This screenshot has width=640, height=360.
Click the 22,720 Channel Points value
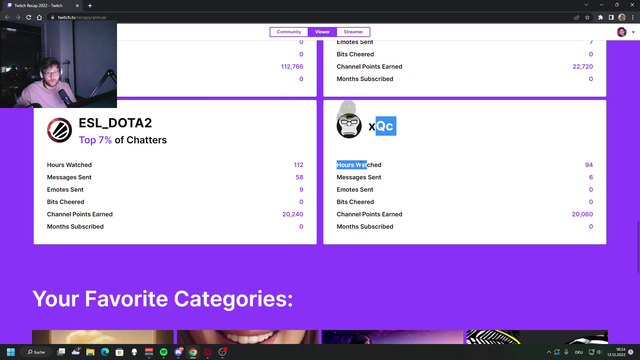pos(582,67)
